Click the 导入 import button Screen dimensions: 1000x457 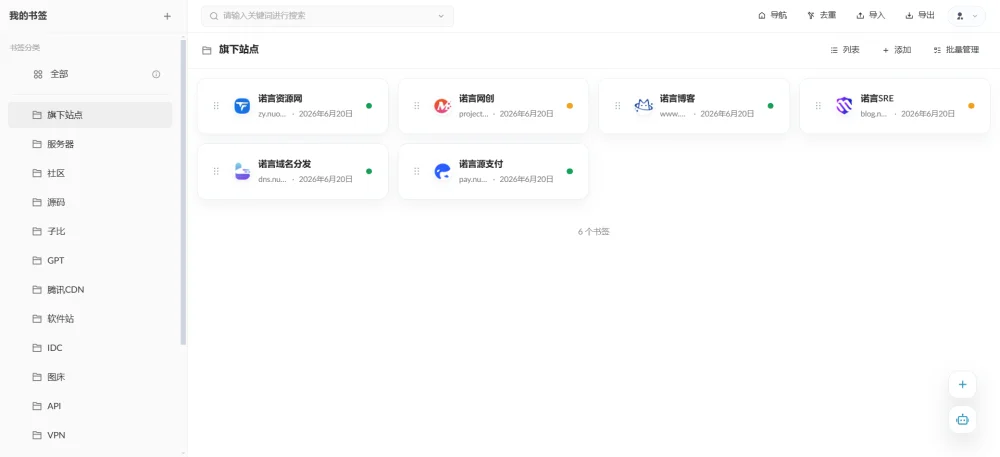(x=871, y=16)
